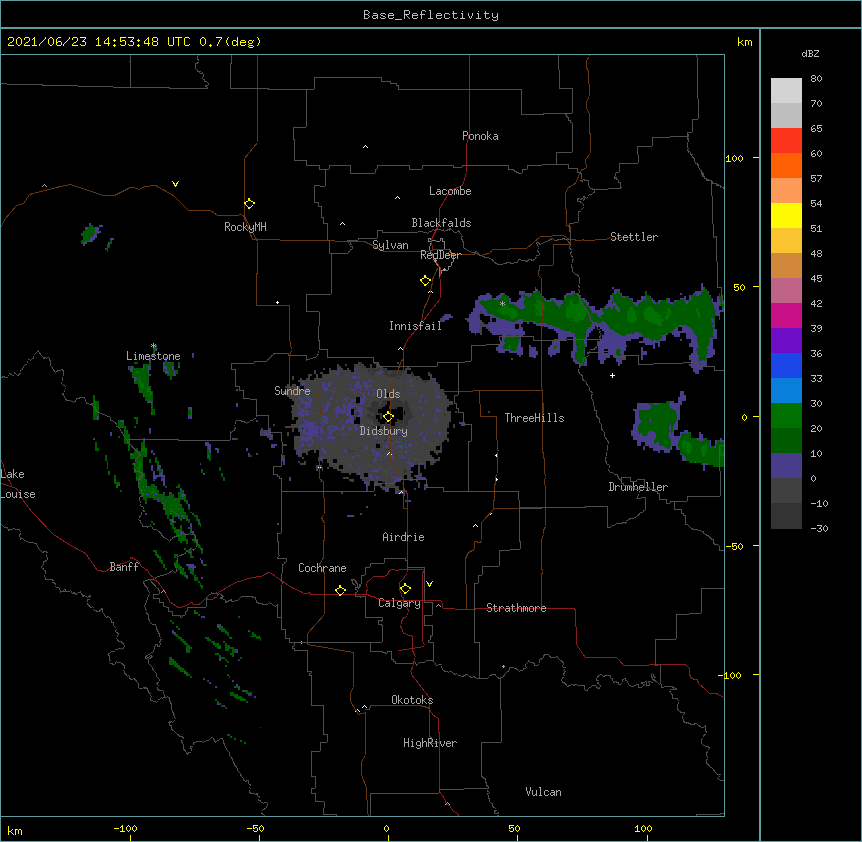
Task: Click the yellow diamond marker above RockyMH
Action: (x=249, y=203)
